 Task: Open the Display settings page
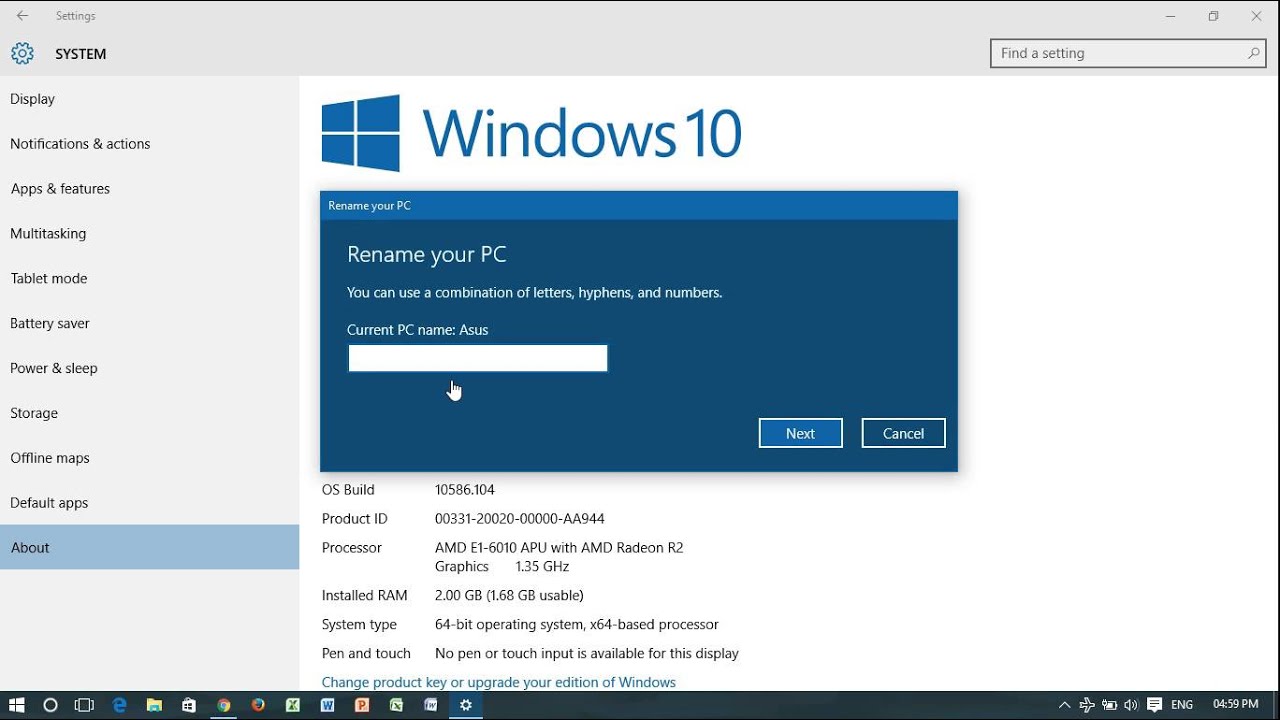(x=150, y=99)
